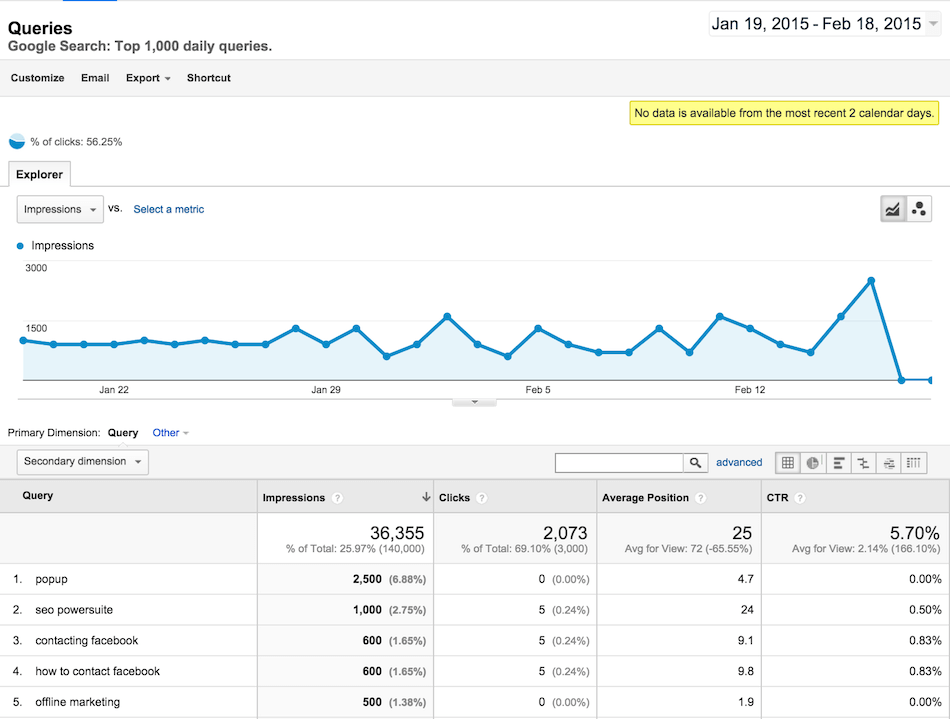Open the Impressions metric dropdown
Screen dimensions: 950x719
pos(60,209)
